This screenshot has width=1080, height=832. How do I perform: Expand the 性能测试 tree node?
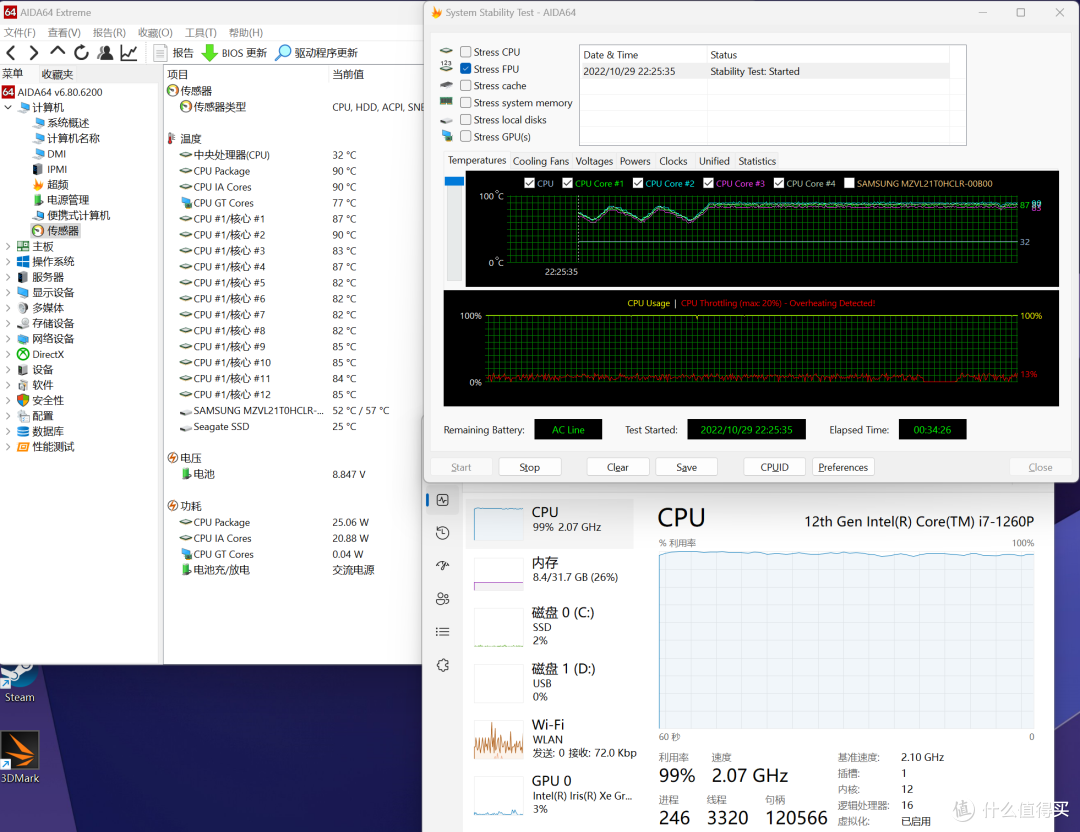[8, 447]
